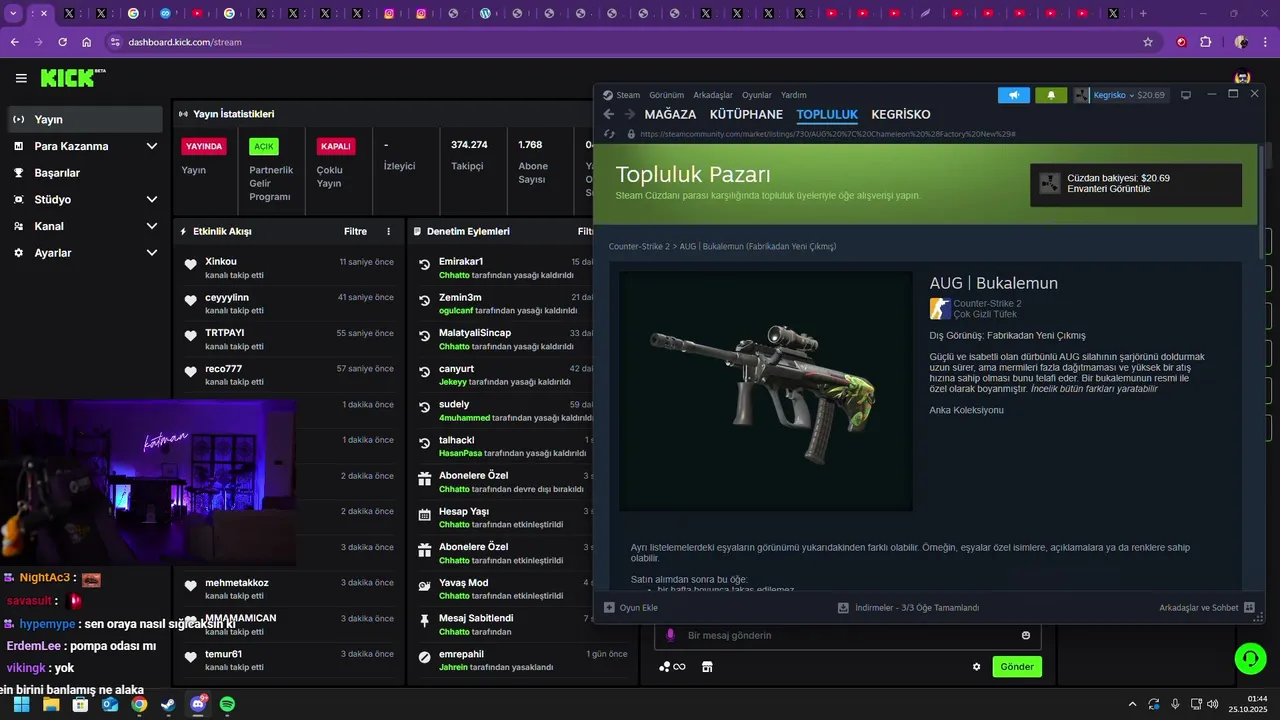1280x720 pixels.
Task: Click snail icon beside Yavaş Mod
Action: point(425,586)
